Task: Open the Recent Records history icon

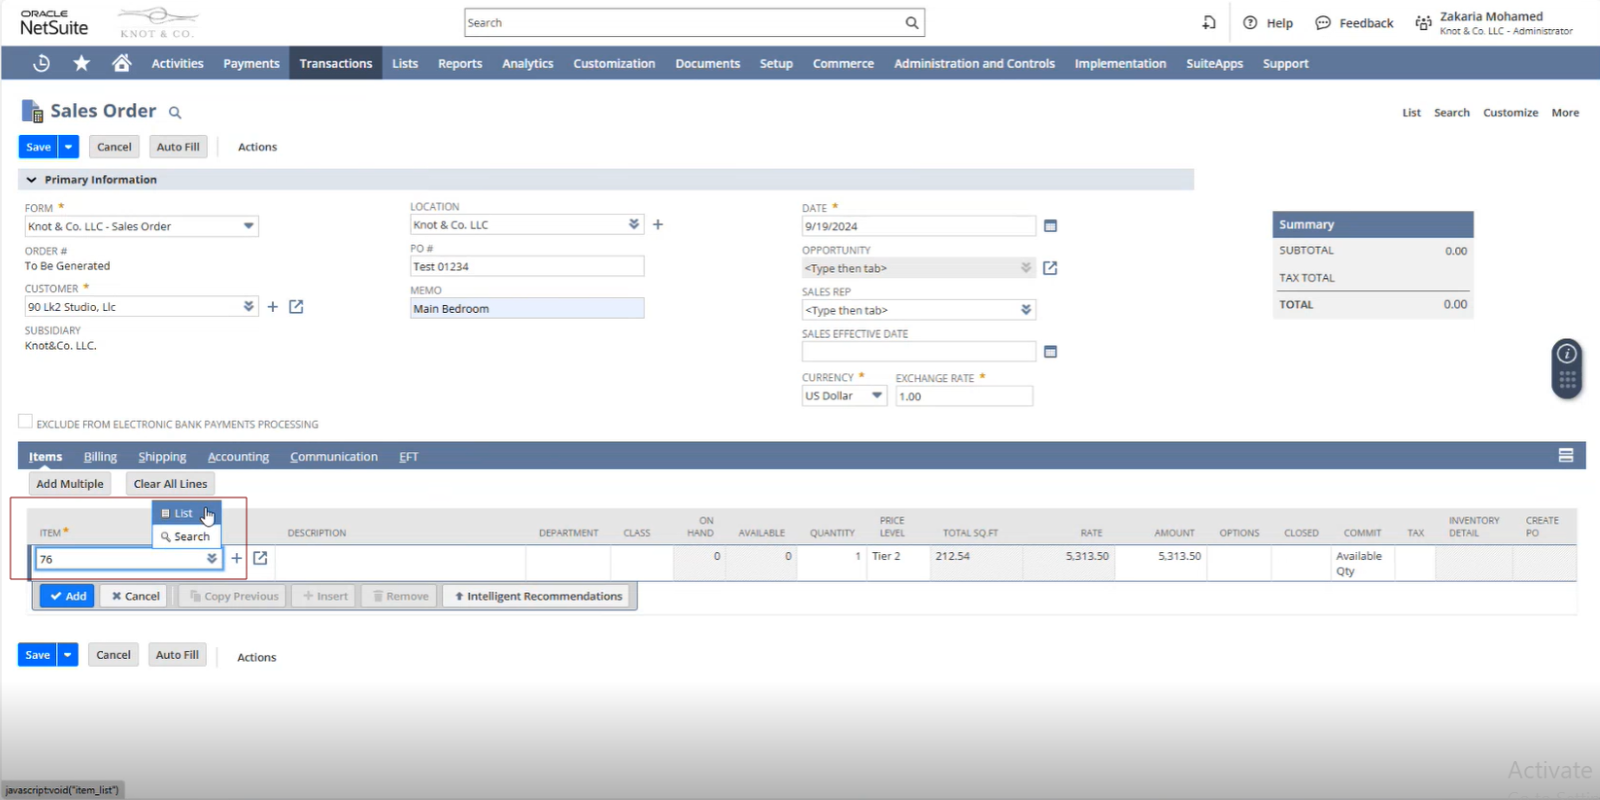Action: coord(41,63)
